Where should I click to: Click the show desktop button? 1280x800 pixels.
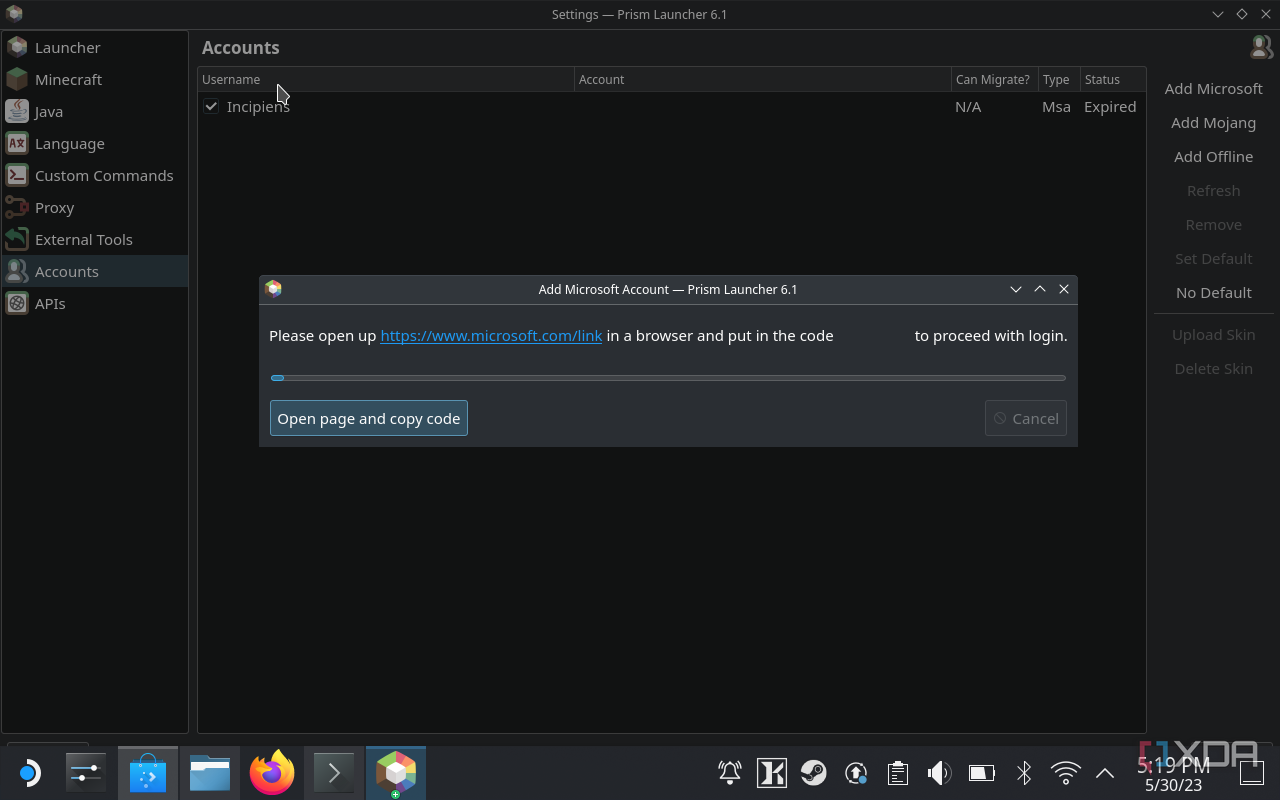coord(1251,773)
